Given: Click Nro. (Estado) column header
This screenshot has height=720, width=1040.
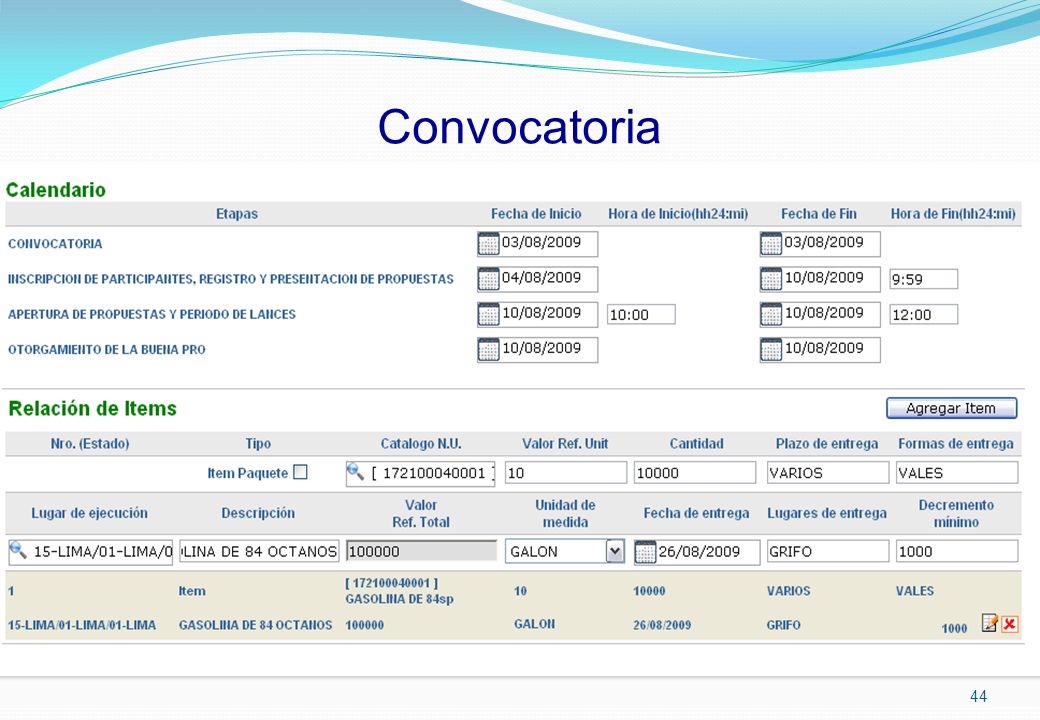Looking at the screenshot, I should click(90, 444).
